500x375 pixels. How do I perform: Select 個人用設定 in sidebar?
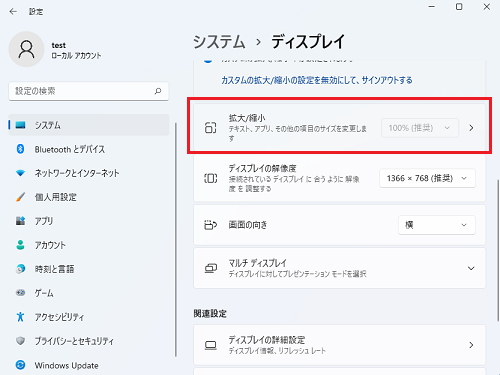tap(89, 197)
